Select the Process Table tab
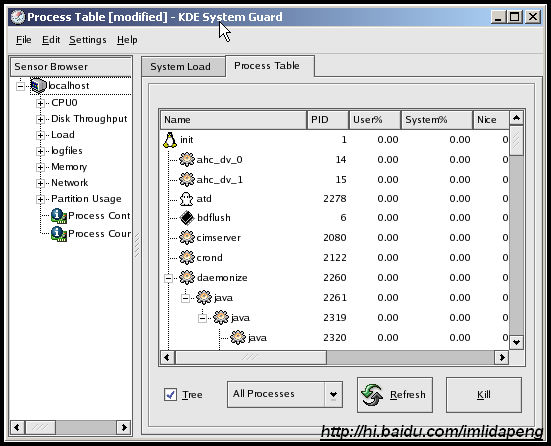 (x=270, y=66)
